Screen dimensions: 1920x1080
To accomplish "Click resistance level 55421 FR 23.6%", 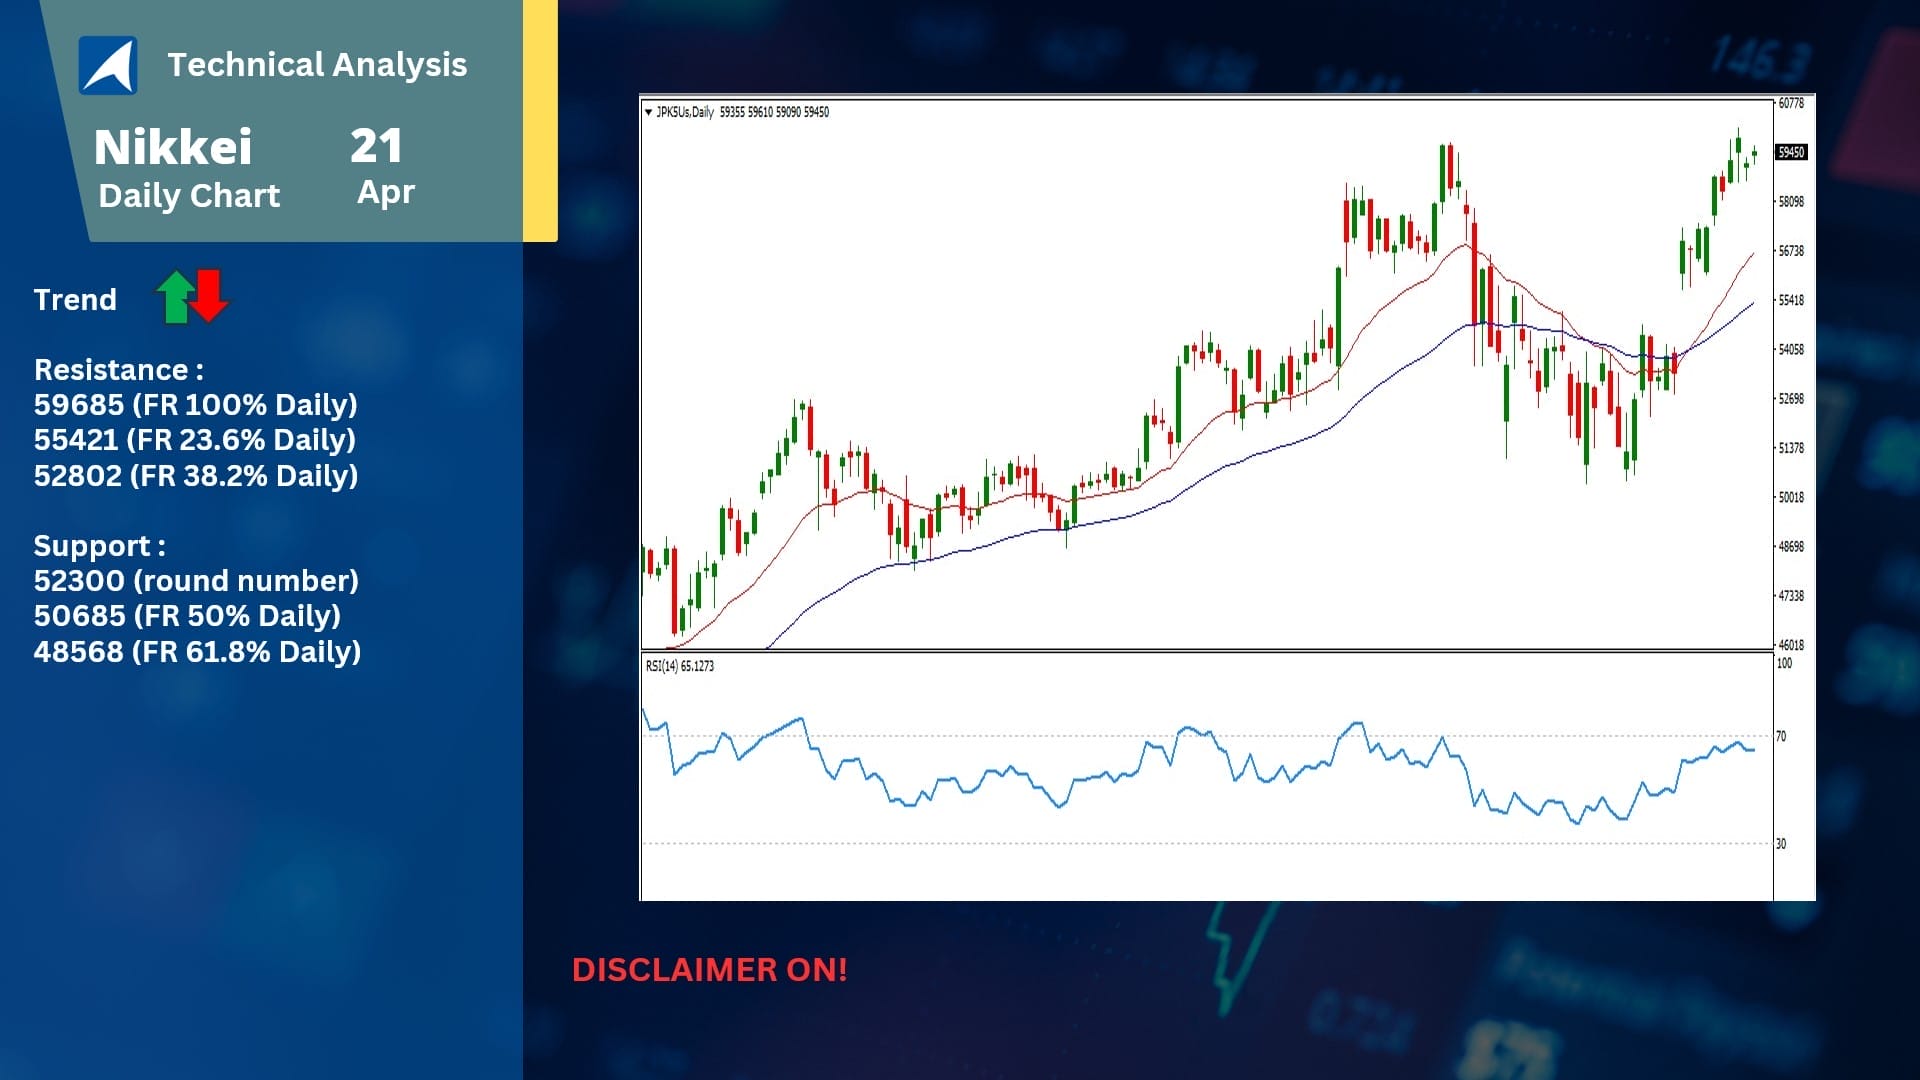I will (x=195, y=440).
